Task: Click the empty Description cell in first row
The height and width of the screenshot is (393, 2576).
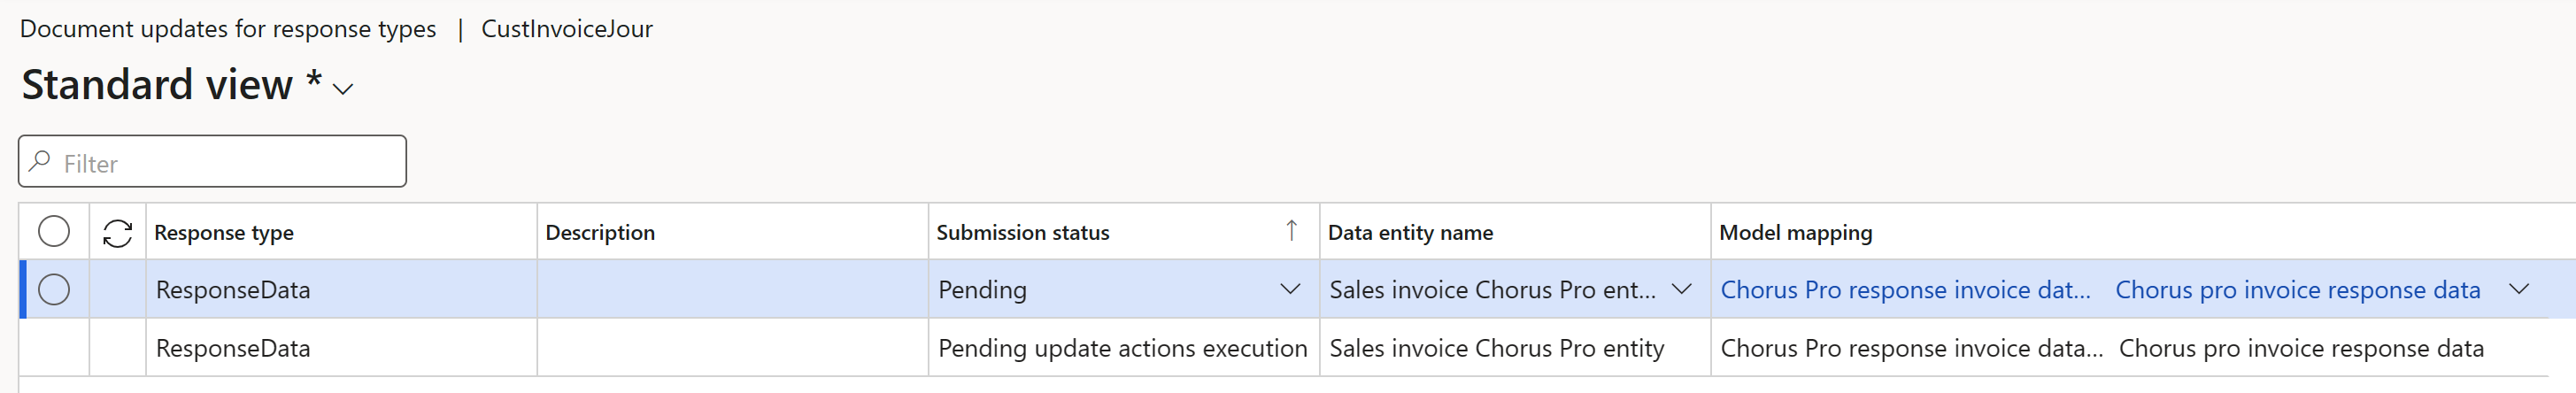Action: point(732,290)
